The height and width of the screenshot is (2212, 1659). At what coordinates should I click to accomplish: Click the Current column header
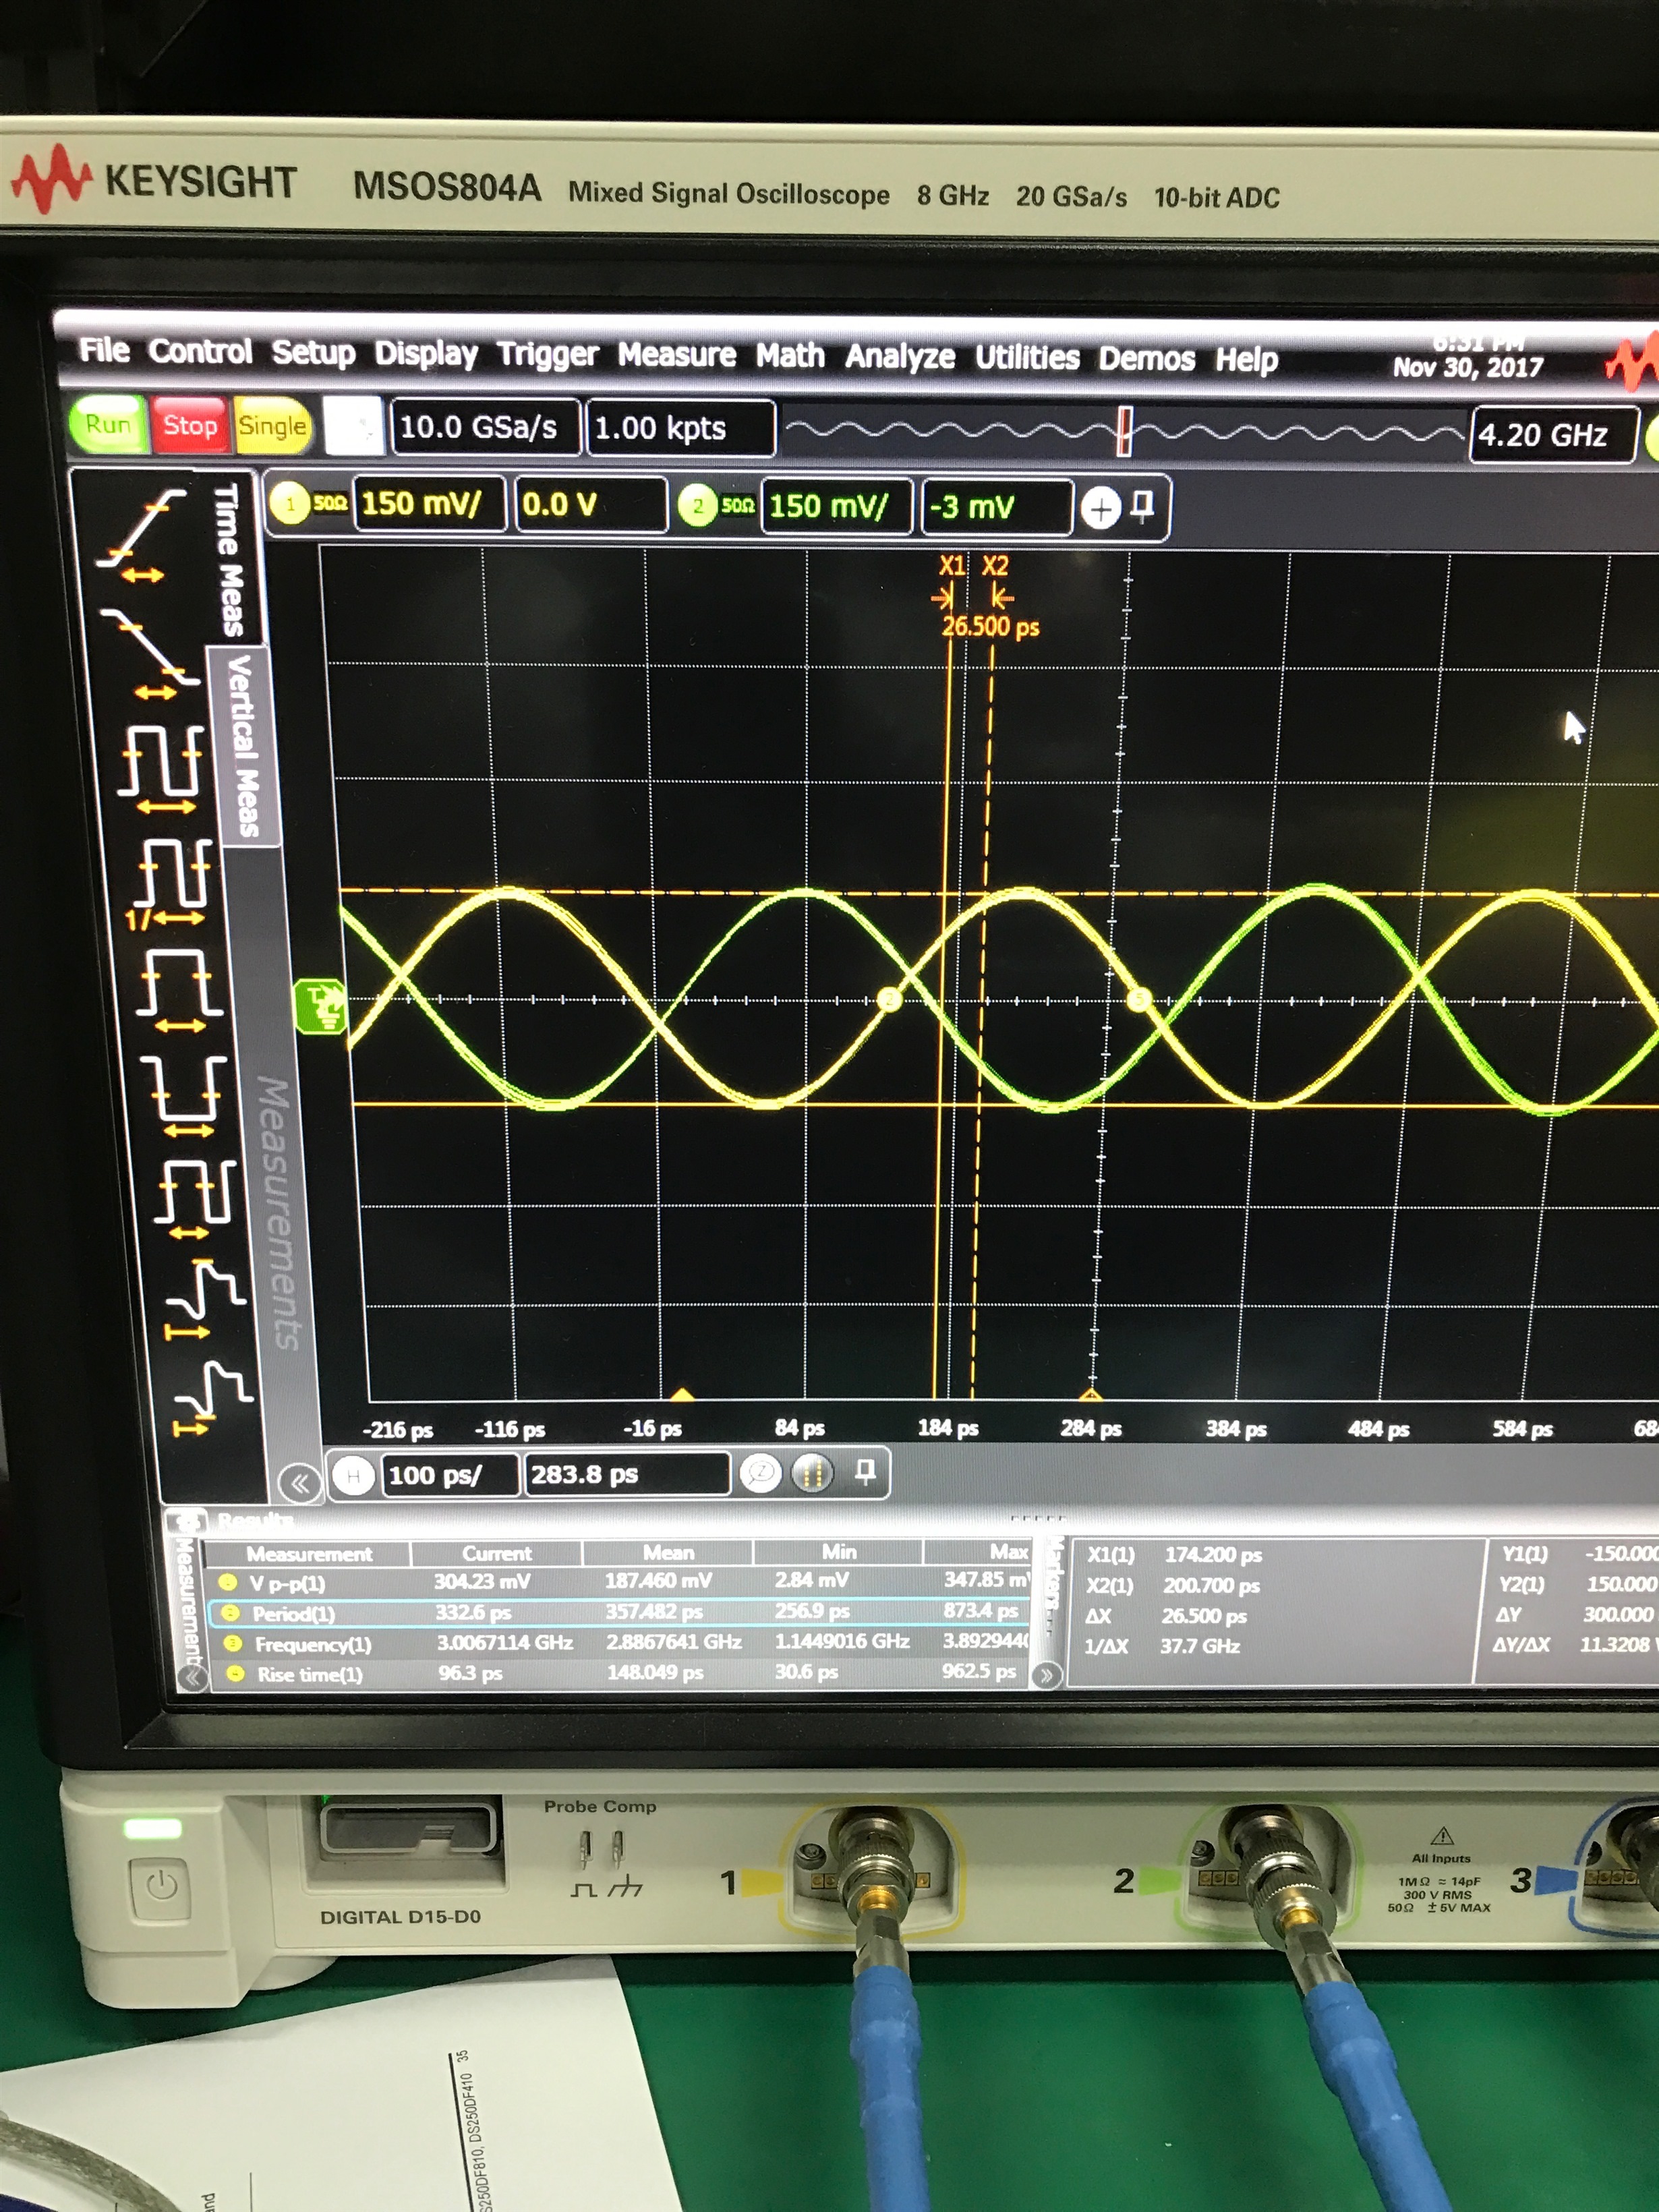coord(496,1554)
